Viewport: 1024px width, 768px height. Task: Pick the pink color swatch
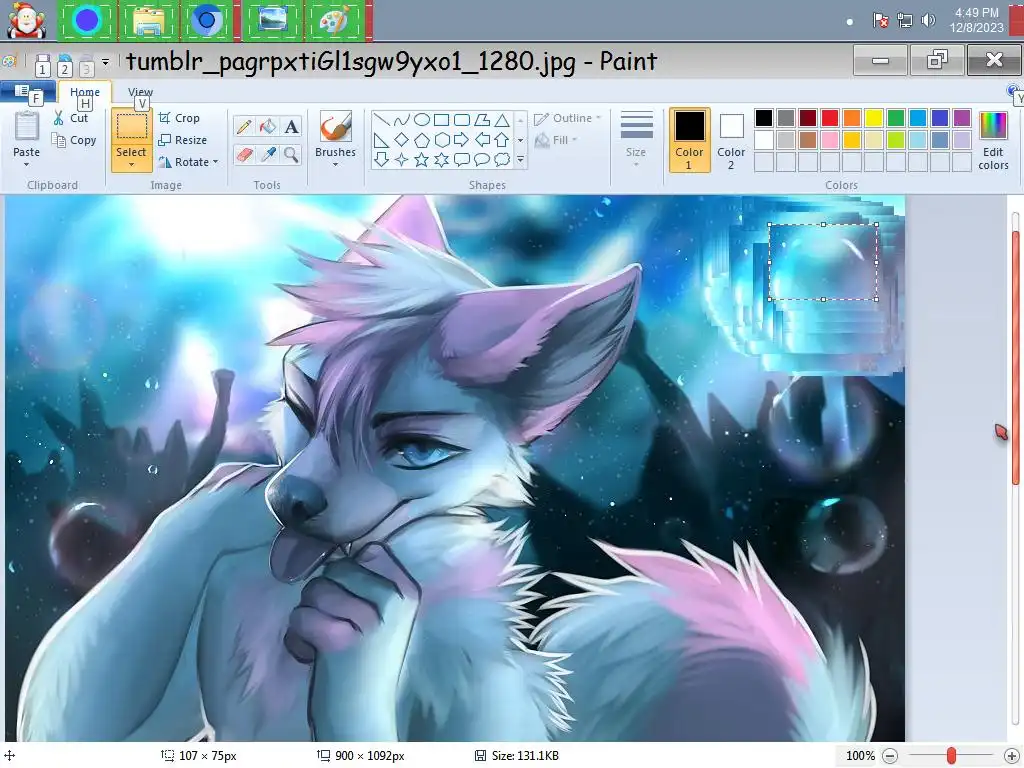click(830, 140)
